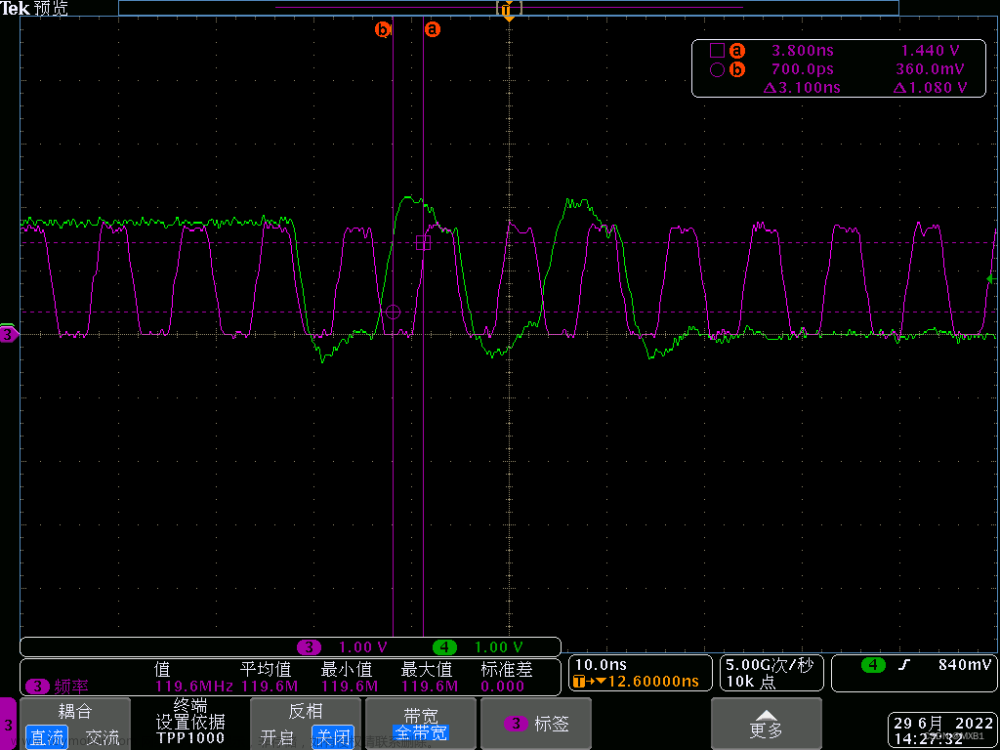Expand the 更多 menu

pyautogui.click(x=767, y=723)
